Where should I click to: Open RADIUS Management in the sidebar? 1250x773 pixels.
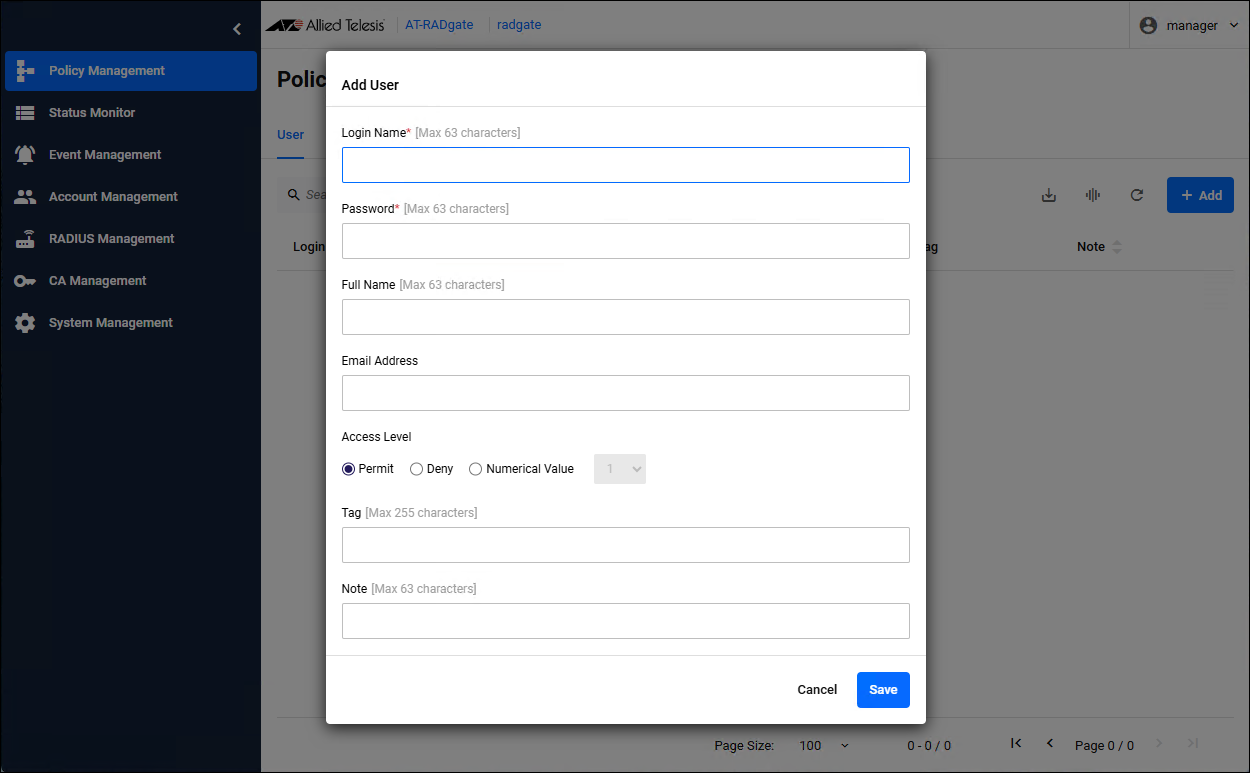131,239
